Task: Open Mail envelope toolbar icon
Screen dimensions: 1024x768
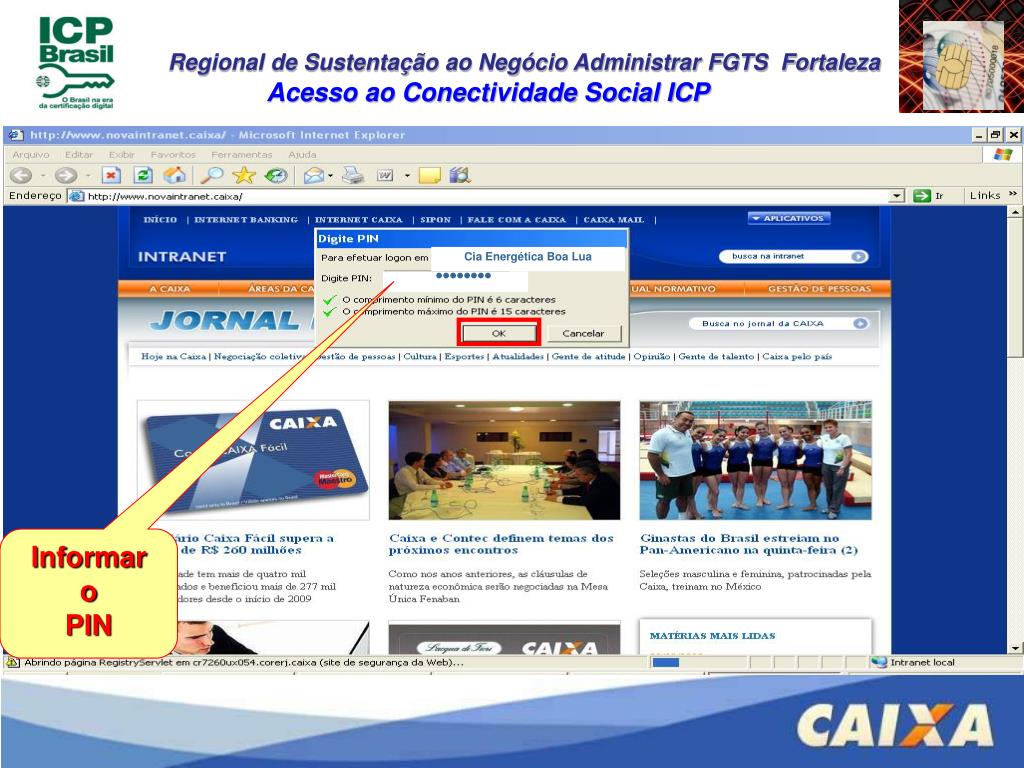Action: 314,175
